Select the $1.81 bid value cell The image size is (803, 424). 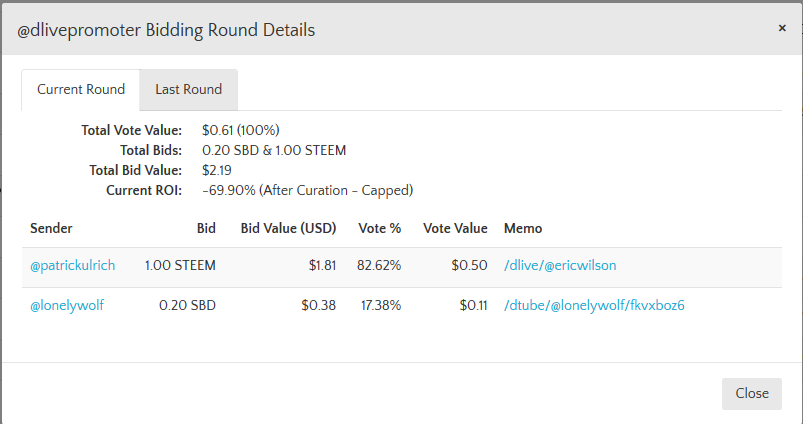[322, 265]
